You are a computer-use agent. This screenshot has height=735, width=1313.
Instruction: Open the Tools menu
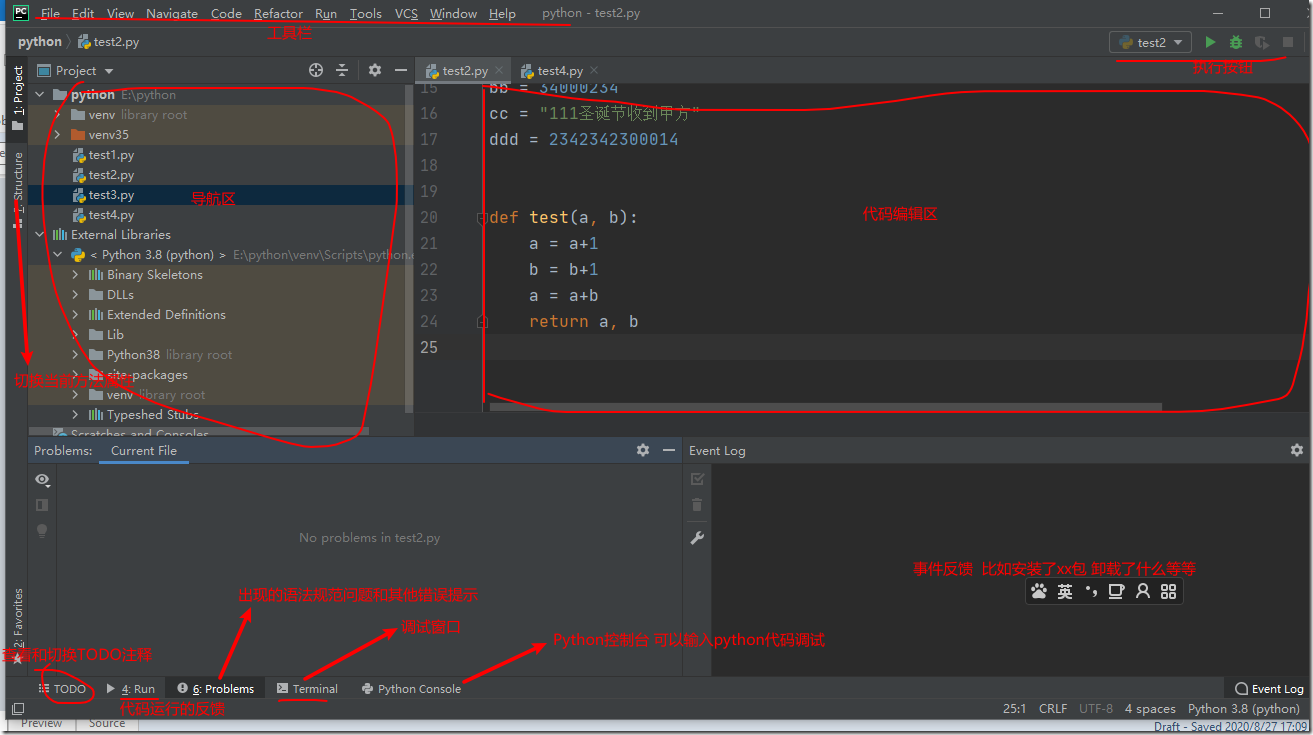(x=366, y=13)
